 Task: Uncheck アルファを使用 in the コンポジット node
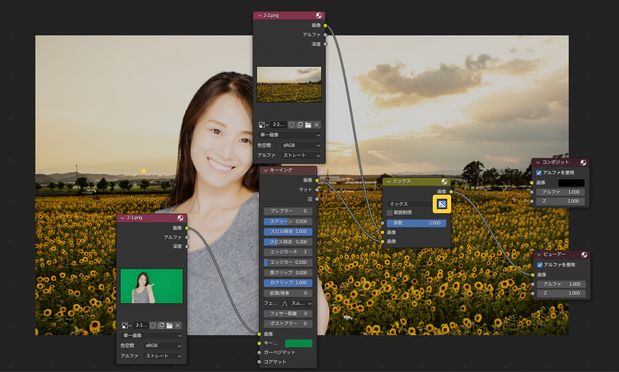[x=539, y=173]
